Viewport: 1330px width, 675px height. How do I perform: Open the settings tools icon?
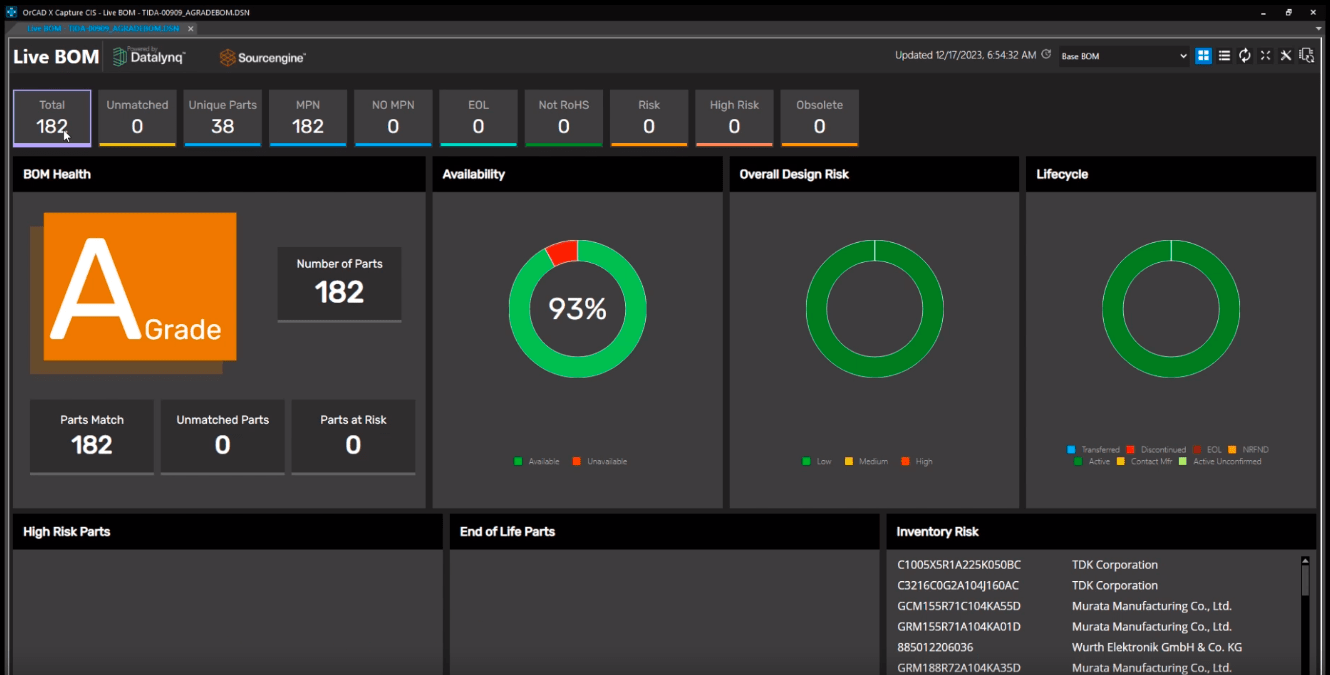tap(1286, 56)
